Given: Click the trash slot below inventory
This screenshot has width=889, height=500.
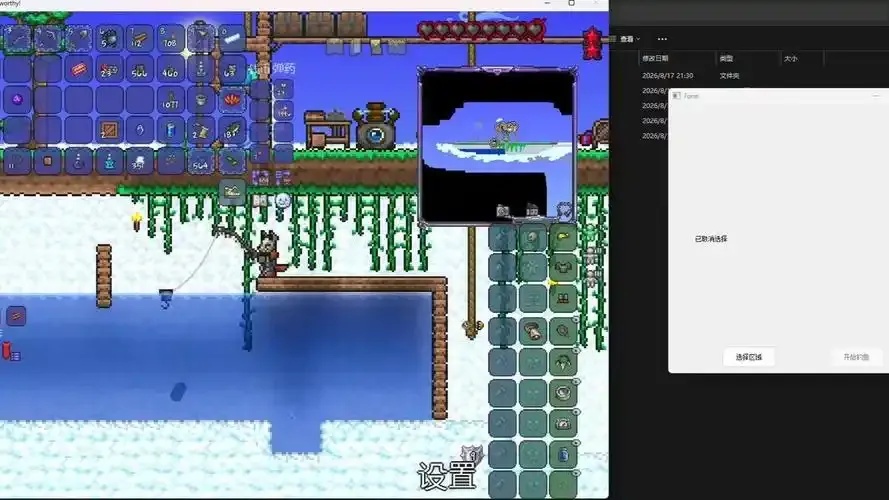Looking at the screenshot, I should (x=232, y=192).
